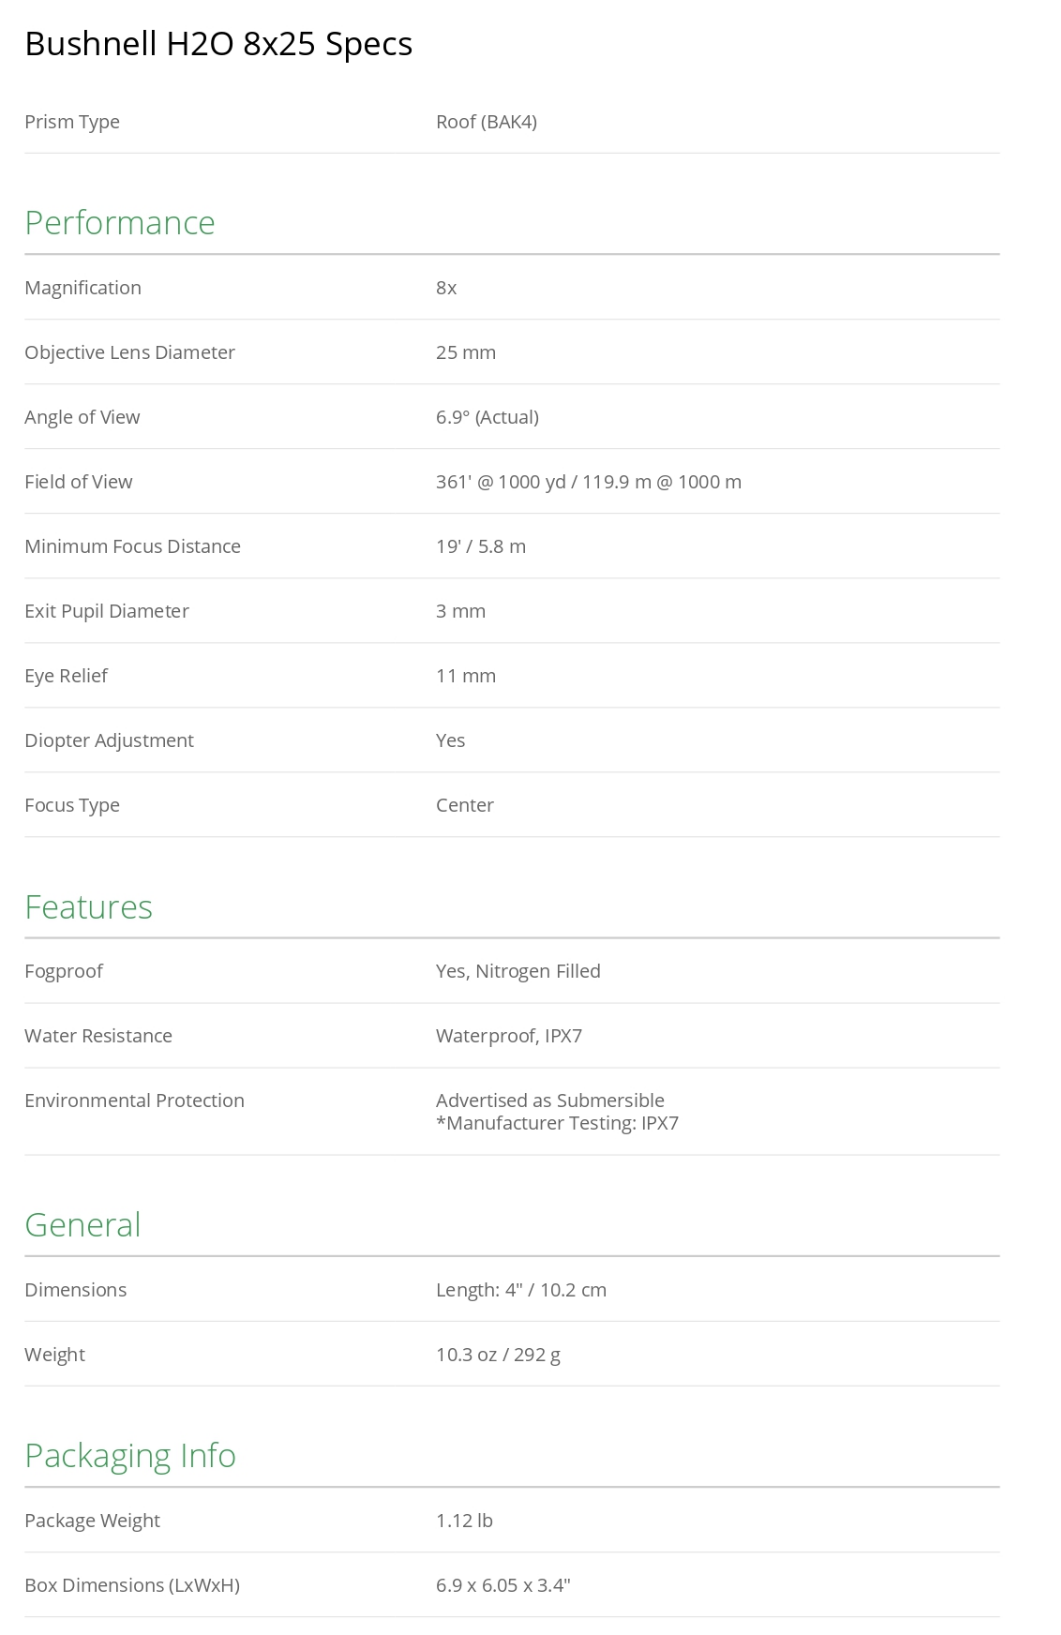The width and height of the screenshot is (1061, 1635).
Task: Click the Advertised as Submersible text
Action: click(x=550, y=1100)
